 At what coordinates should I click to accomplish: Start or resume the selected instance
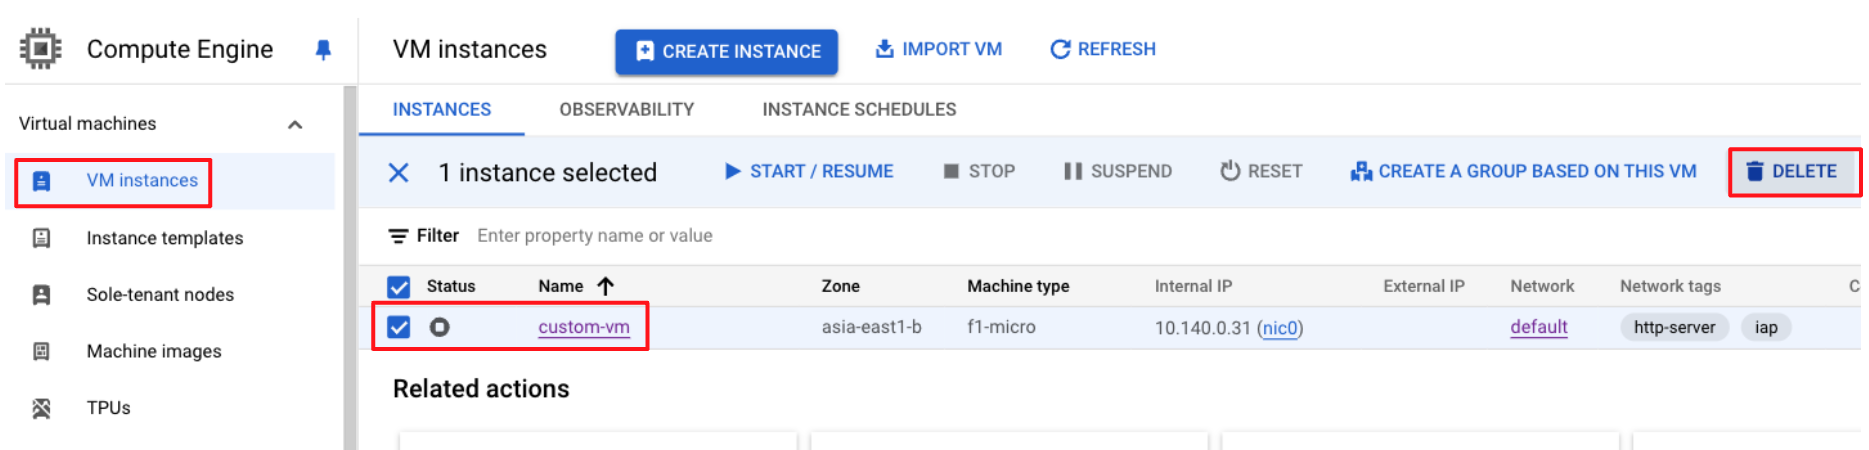point(809,172)
